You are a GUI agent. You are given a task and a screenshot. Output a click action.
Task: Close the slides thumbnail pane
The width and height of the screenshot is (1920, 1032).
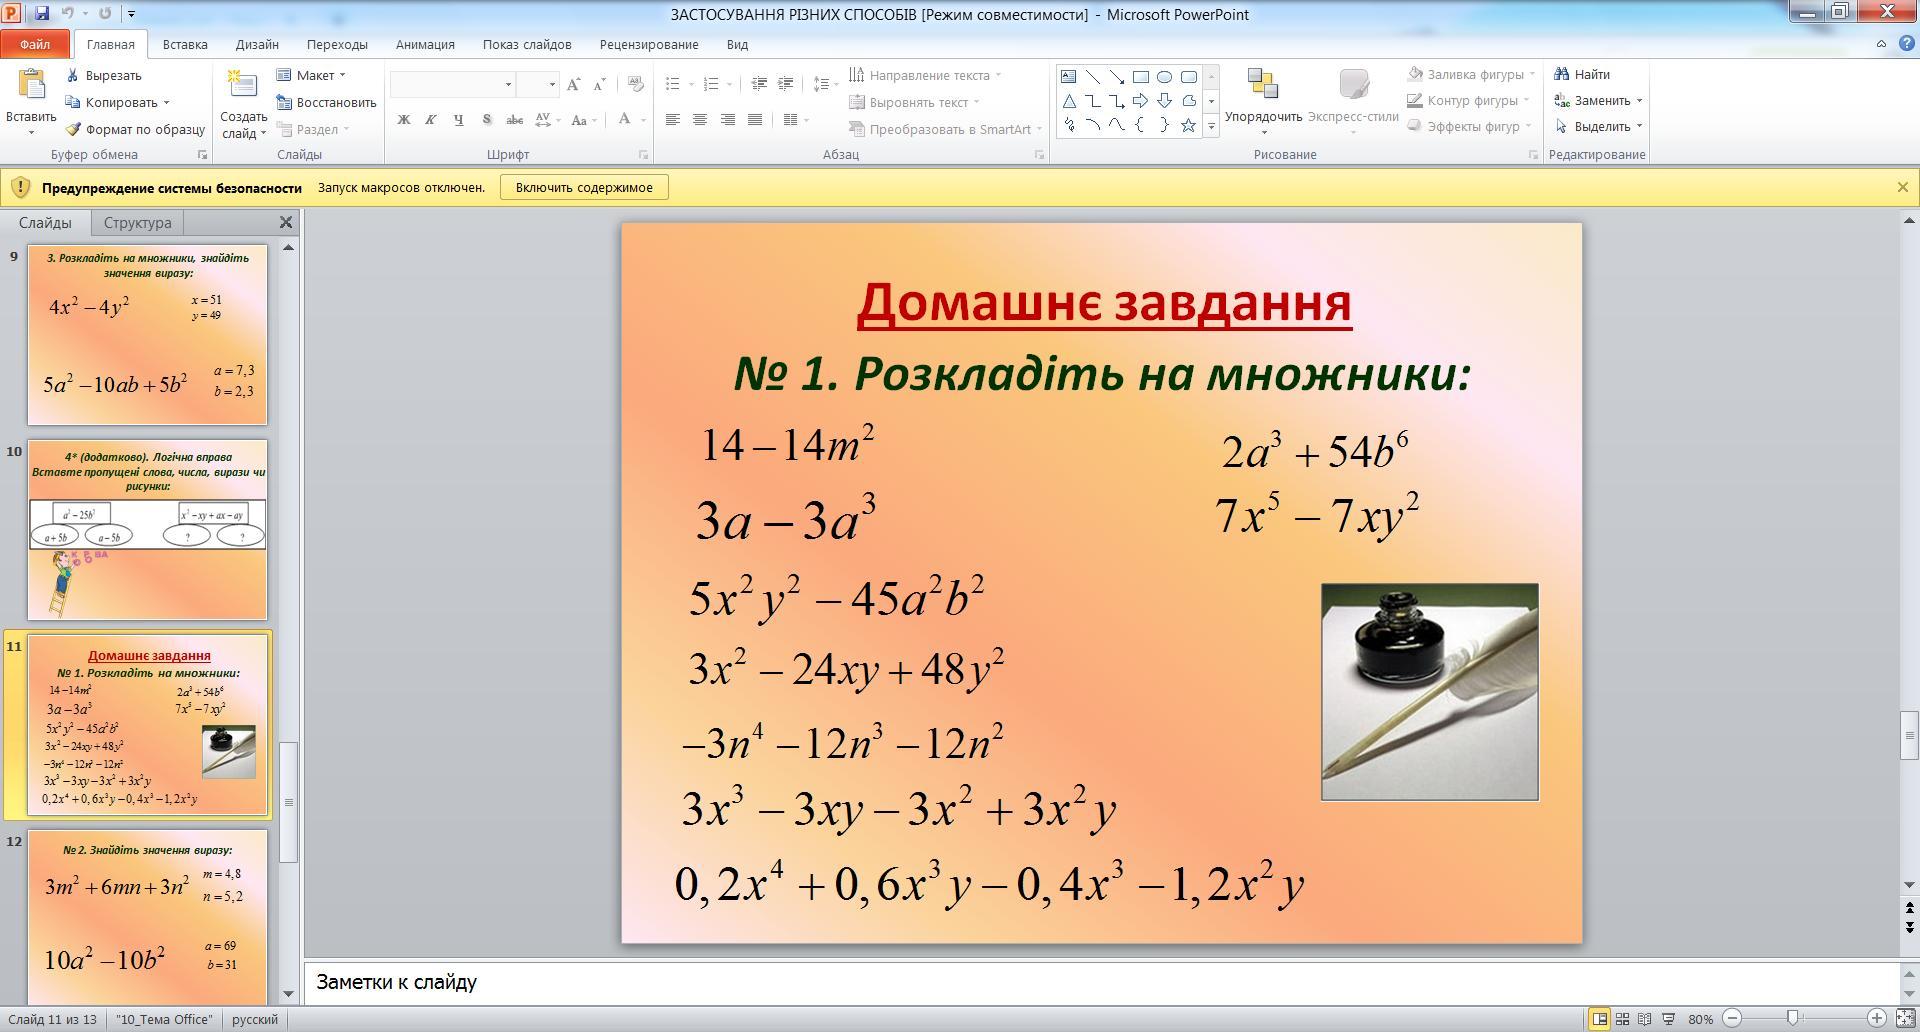286,222
